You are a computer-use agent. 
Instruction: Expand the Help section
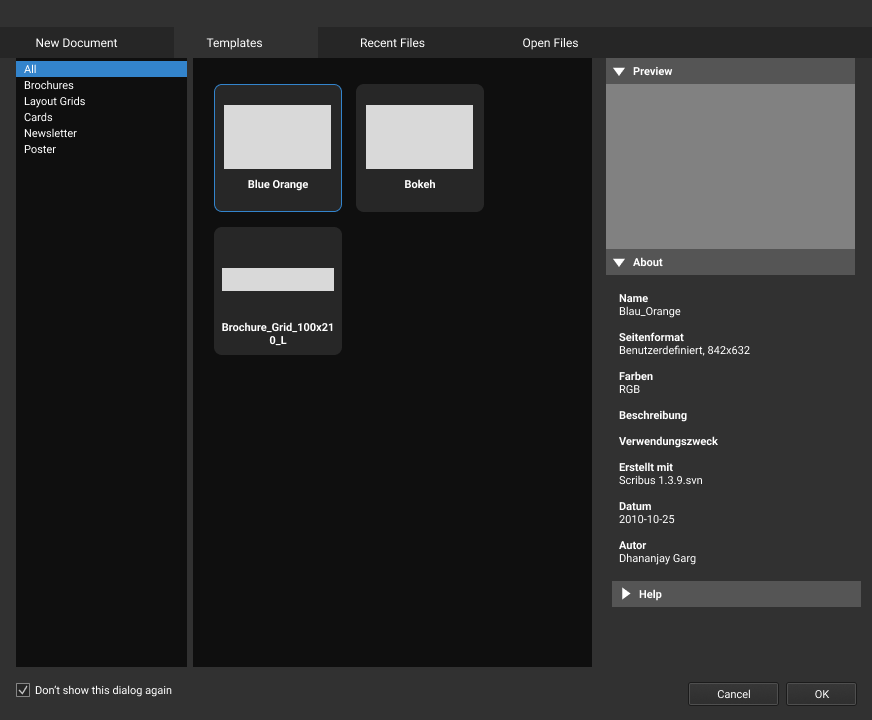tap(626, 594)
